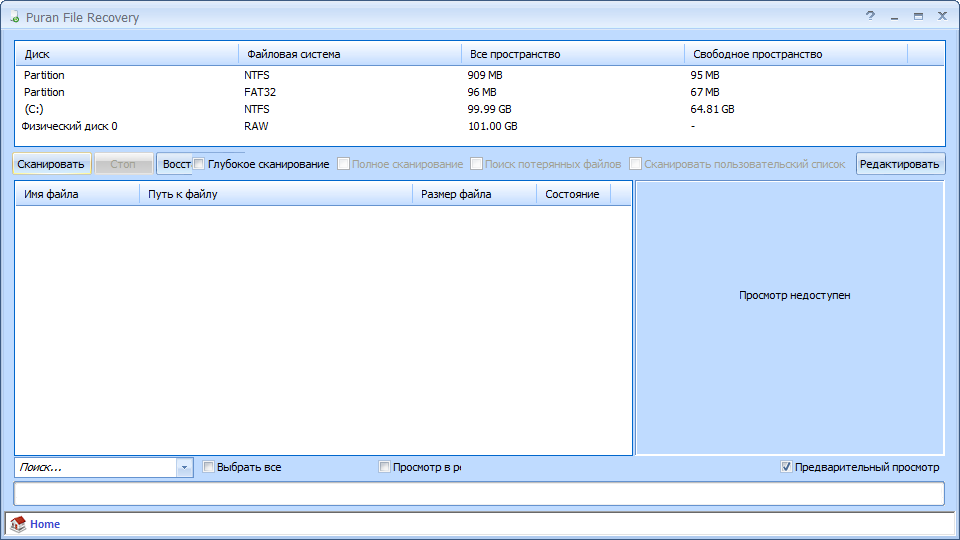
Task: Enable Глубокое сканирование checkbox
Action: [x=199, y=164]
